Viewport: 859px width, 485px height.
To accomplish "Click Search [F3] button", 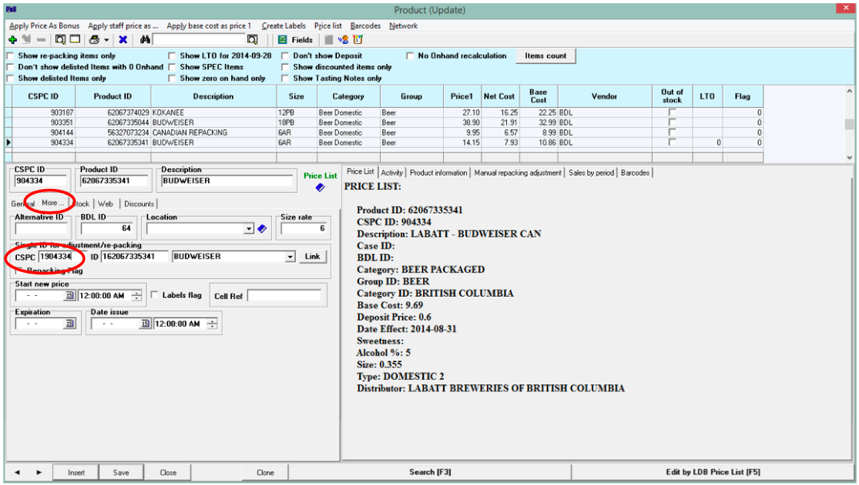I will [430, 472].
